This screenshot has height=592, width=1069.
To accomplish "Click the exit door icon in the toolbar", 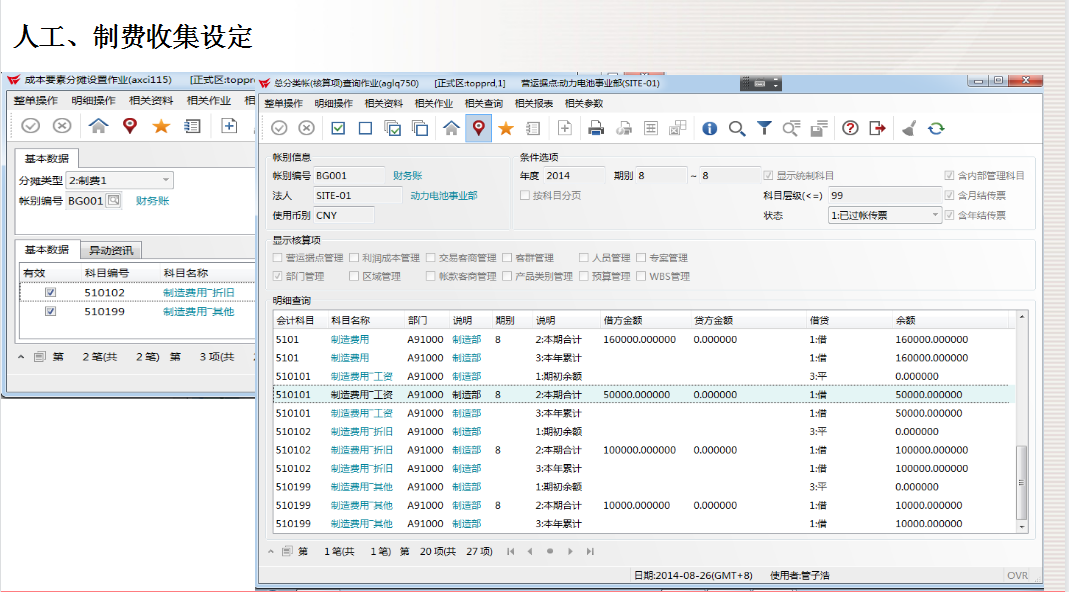I will click(x=877, y=128).
